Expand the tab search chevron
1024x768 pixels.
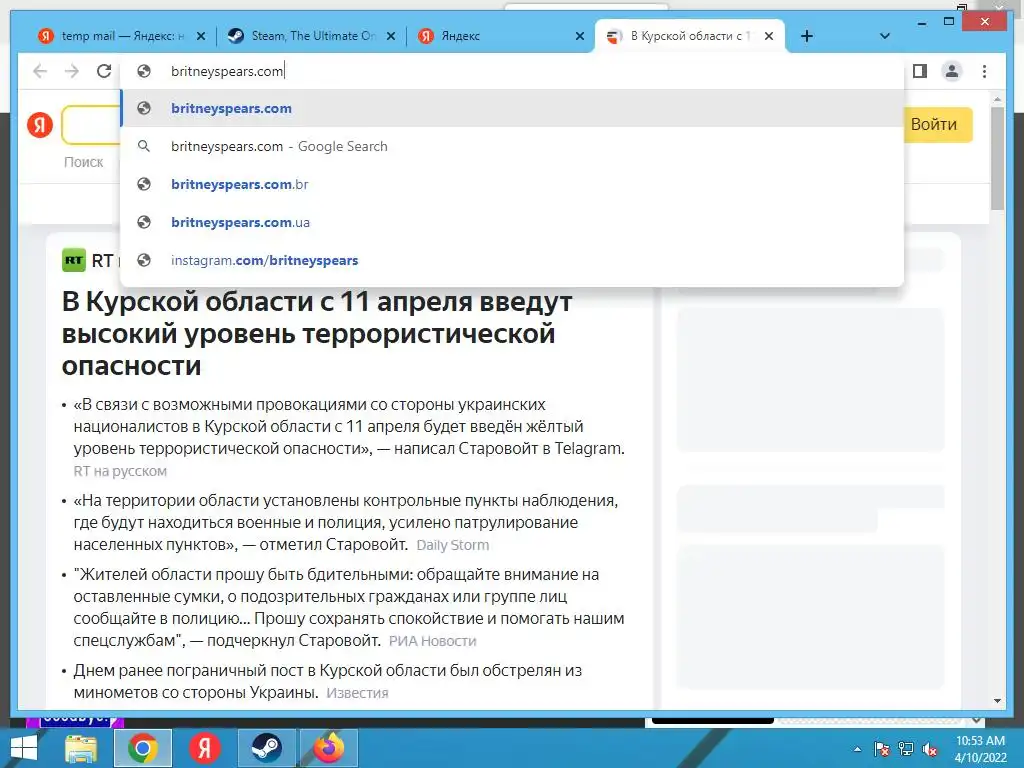(x=885, y=36)
